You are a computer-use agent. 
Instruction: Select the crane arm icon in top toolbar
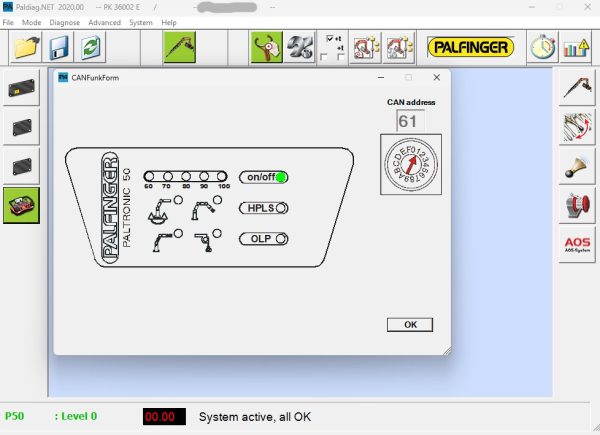point(179,47)
